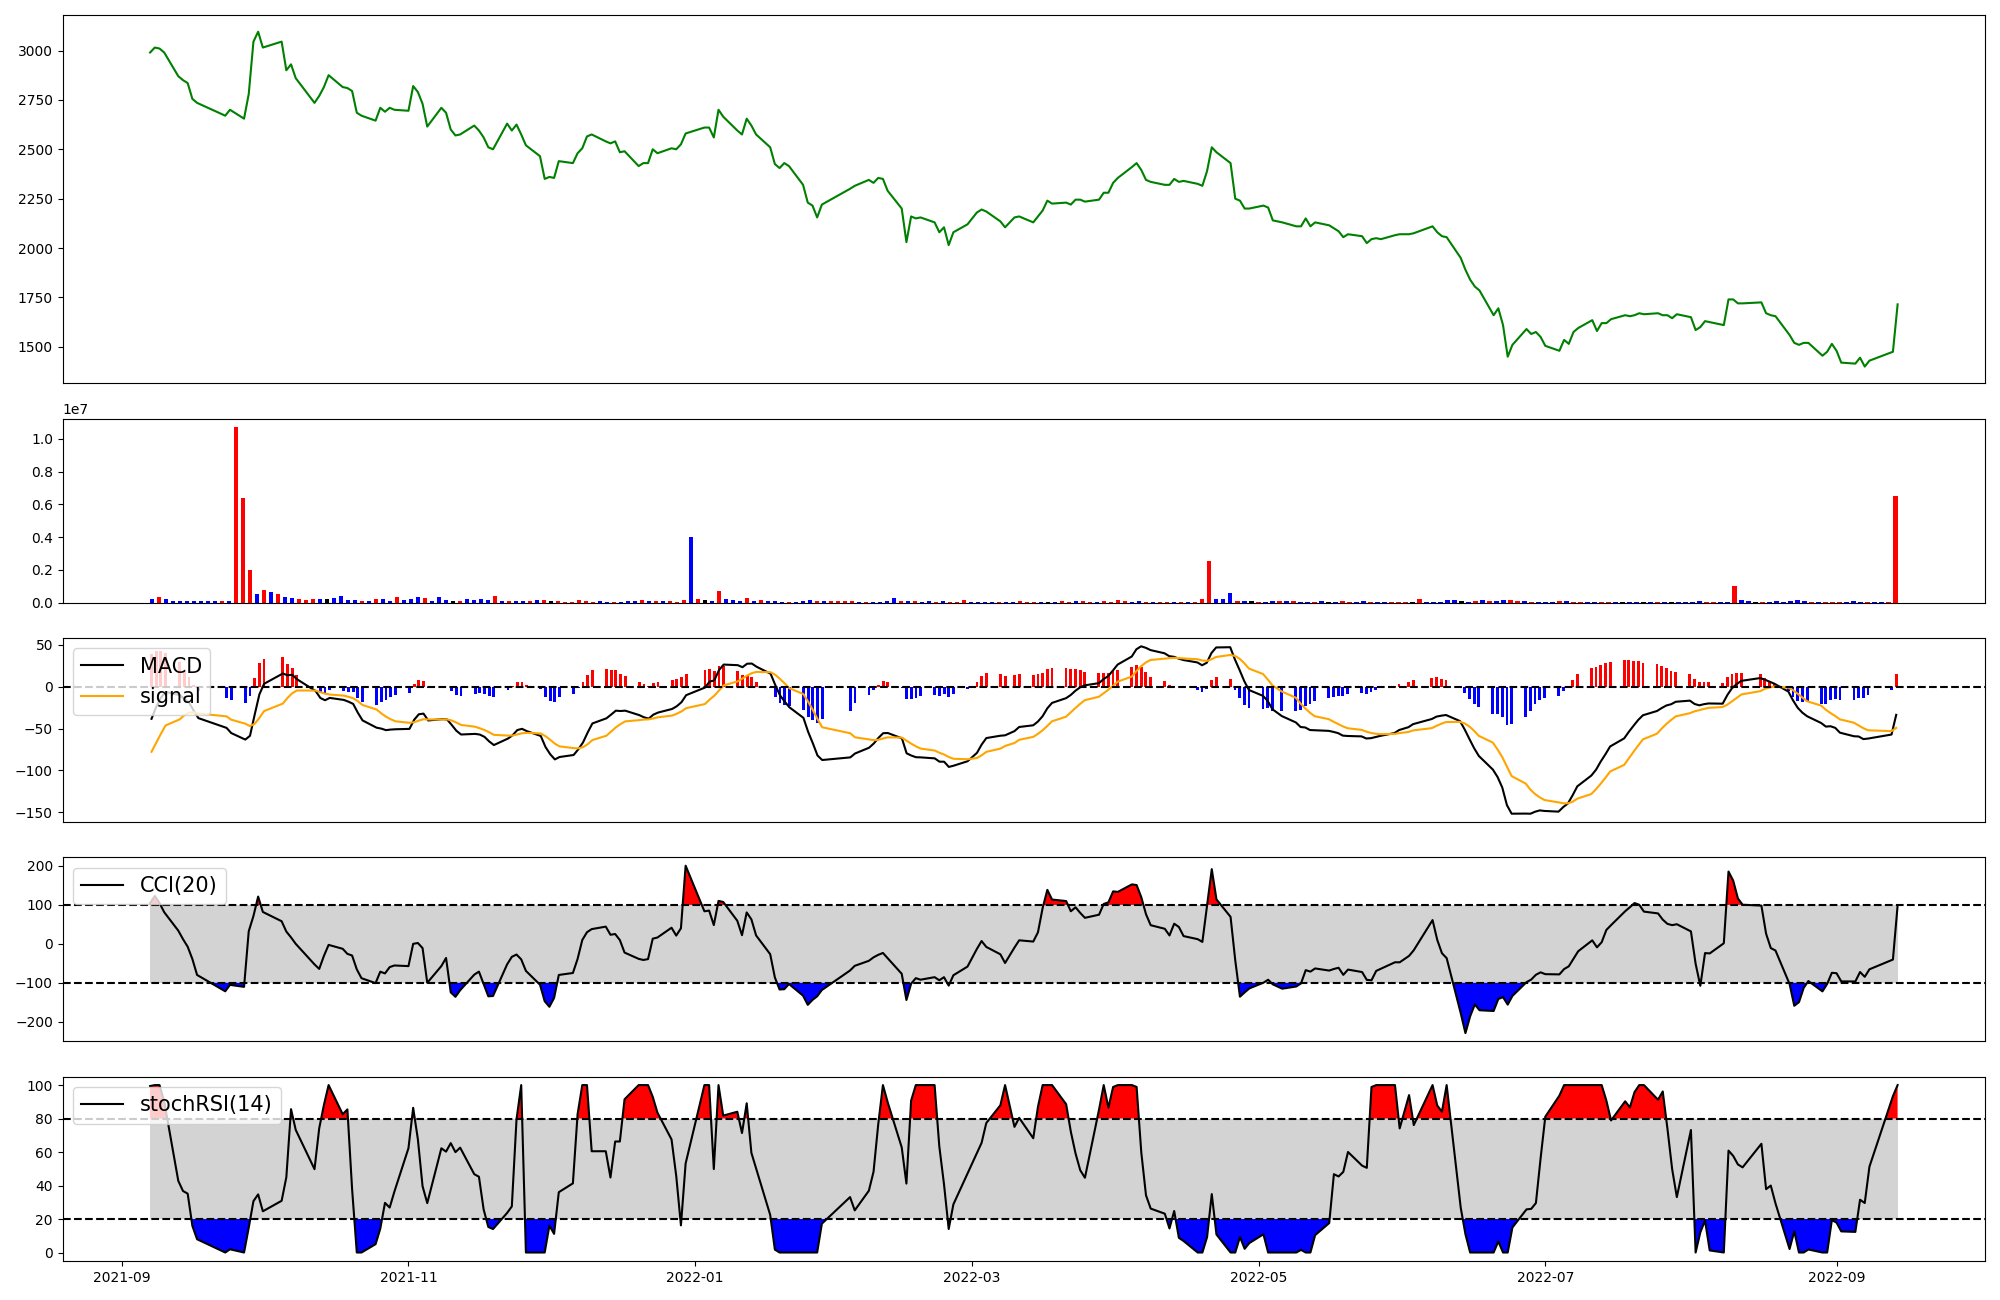Click the 2022-07 x-axis date label

(1546, 1277)
